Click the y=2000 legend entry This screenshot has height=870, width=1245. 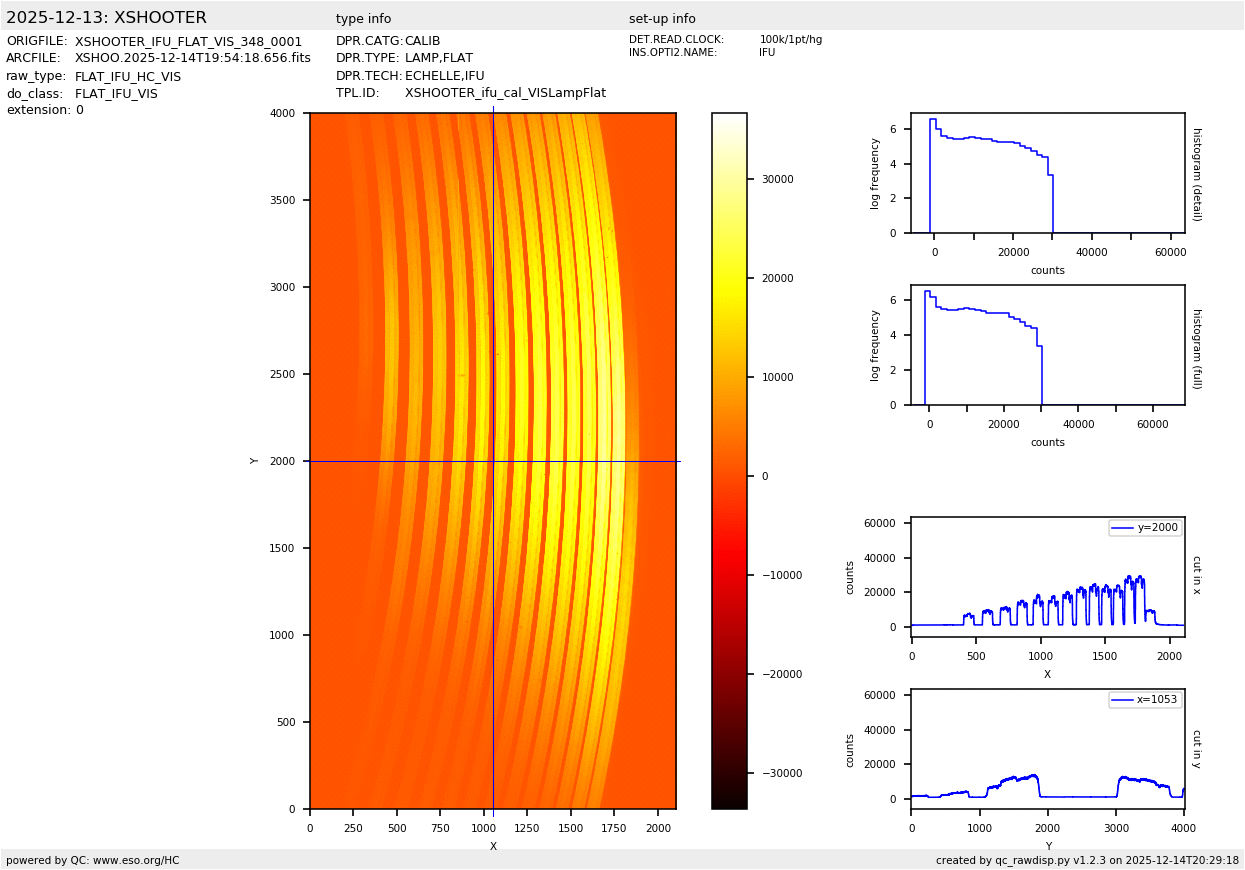click(1145, 527)
